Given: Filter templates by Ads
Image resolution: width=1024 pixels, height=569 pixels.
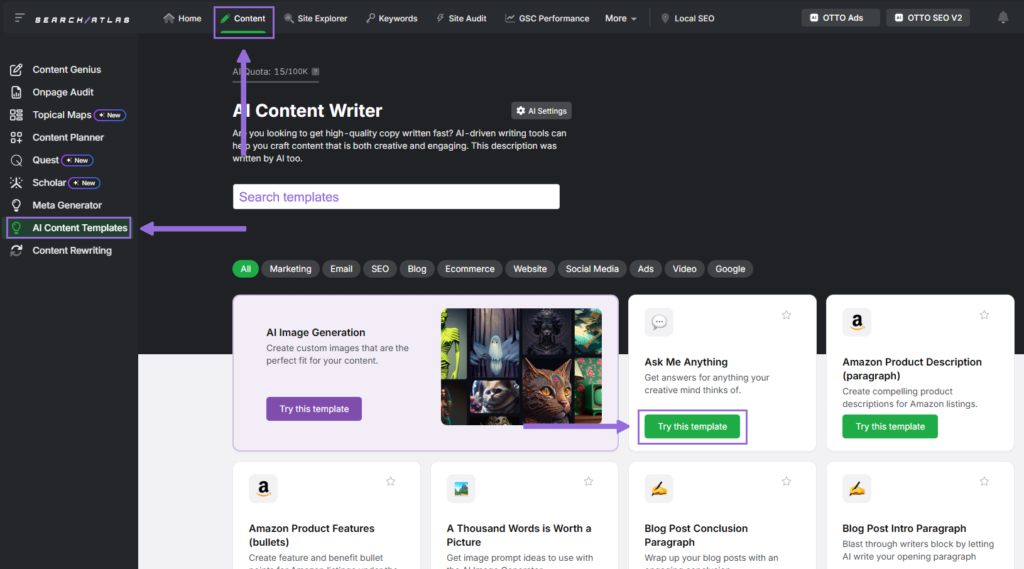Looking at the screenshot, I should tap(646, 269).
